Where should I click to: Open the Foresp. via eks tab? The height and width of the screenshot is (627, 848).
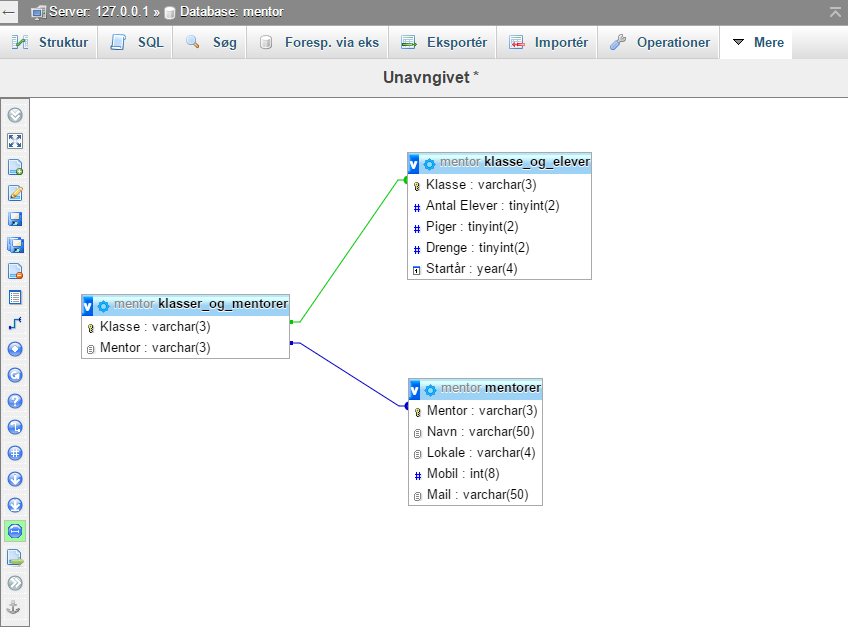(x=319, y=42)
